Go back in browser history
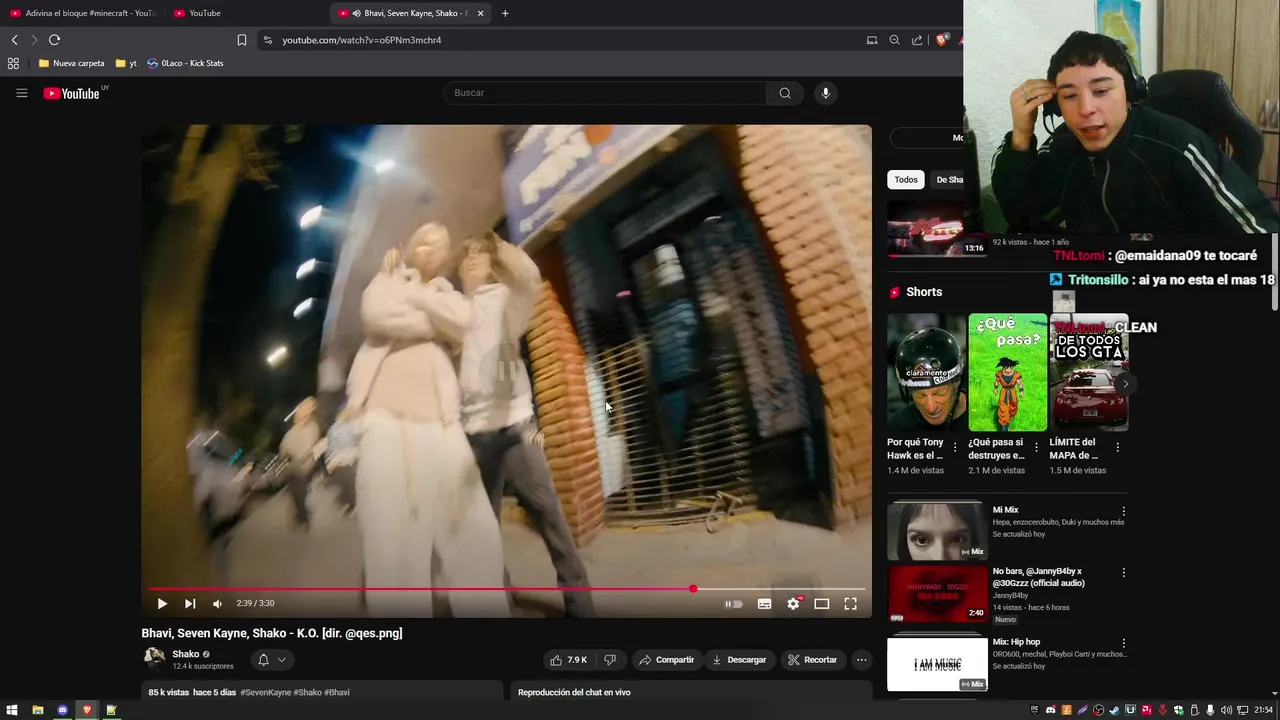Viewport: 1280px width, 720px height. pos(14,40)
